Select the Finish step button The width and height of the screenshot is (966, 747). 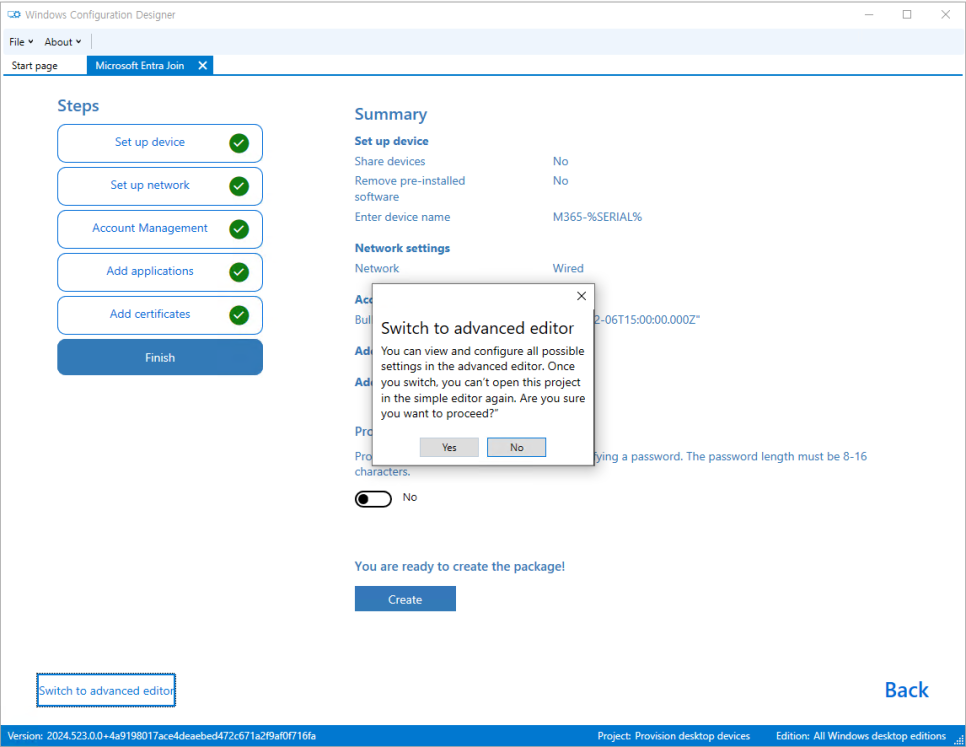(x=160, y=357)
